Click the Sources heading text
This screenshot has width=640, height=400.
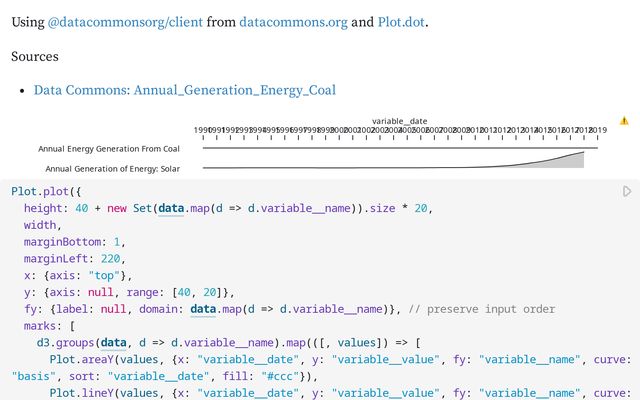(x=35, y=56)
